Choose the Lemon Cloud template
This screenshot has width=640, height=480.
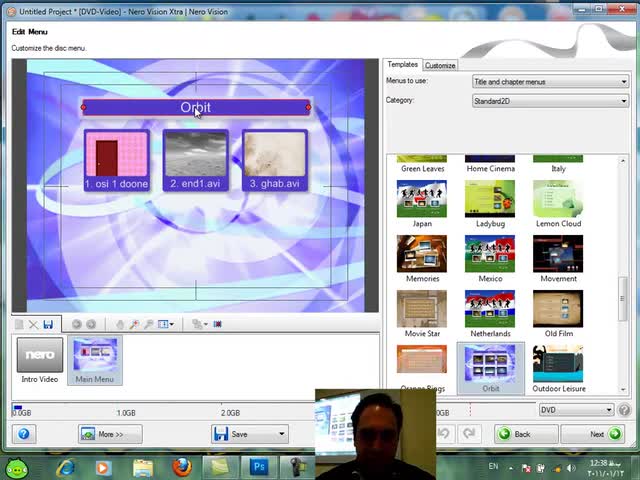[558, 204]
